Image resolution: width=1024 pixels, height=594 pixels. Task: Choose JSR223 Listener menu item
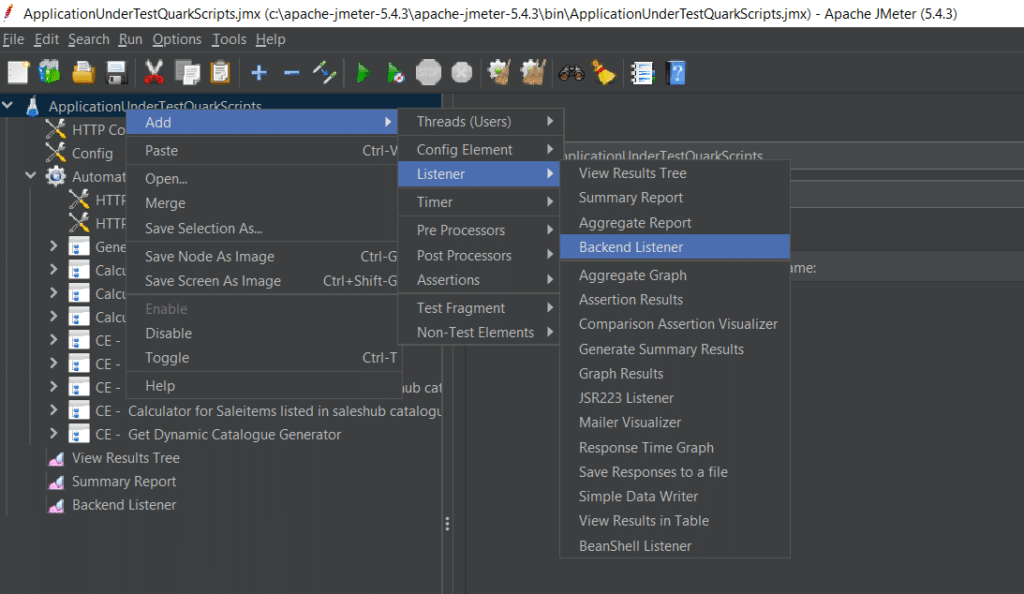pyautogui.click(x=675, y=398)
